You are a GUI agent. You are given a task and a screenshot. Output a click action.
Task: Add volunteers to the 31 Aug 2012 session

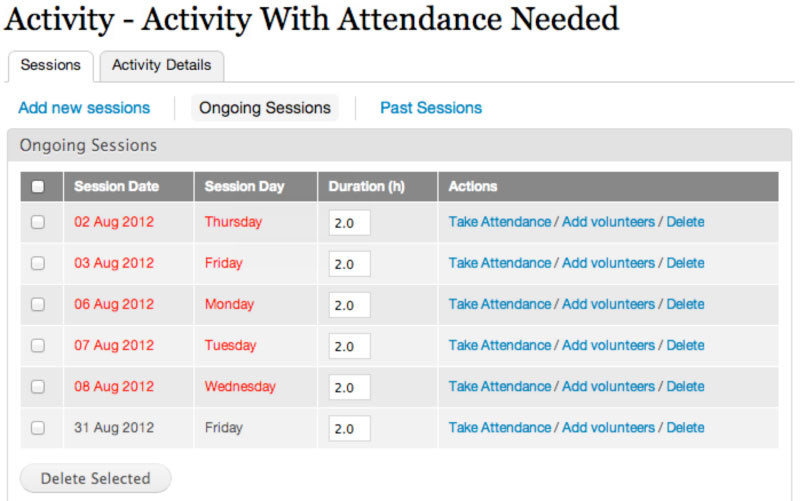click(x=608, y=428)
